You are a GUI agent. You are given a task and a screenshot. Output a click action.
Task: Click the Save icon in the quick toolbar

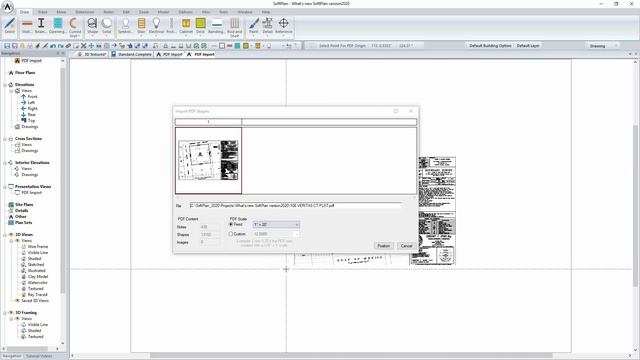(7, 46)
